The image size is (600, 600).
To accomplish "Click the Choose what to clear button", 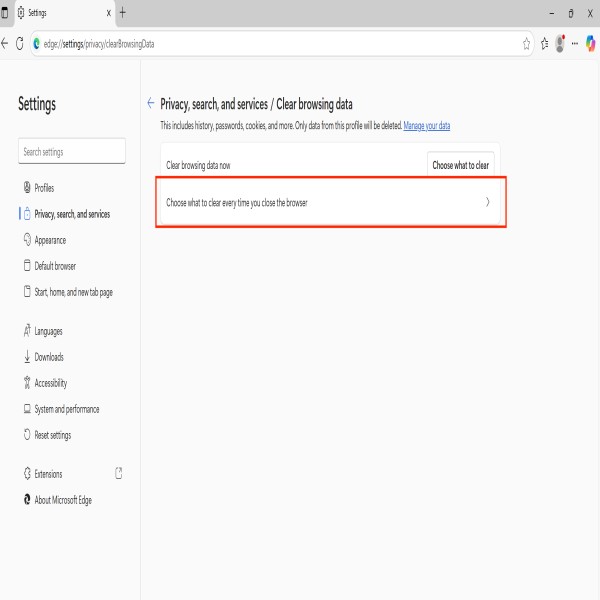I will (460, 165).
